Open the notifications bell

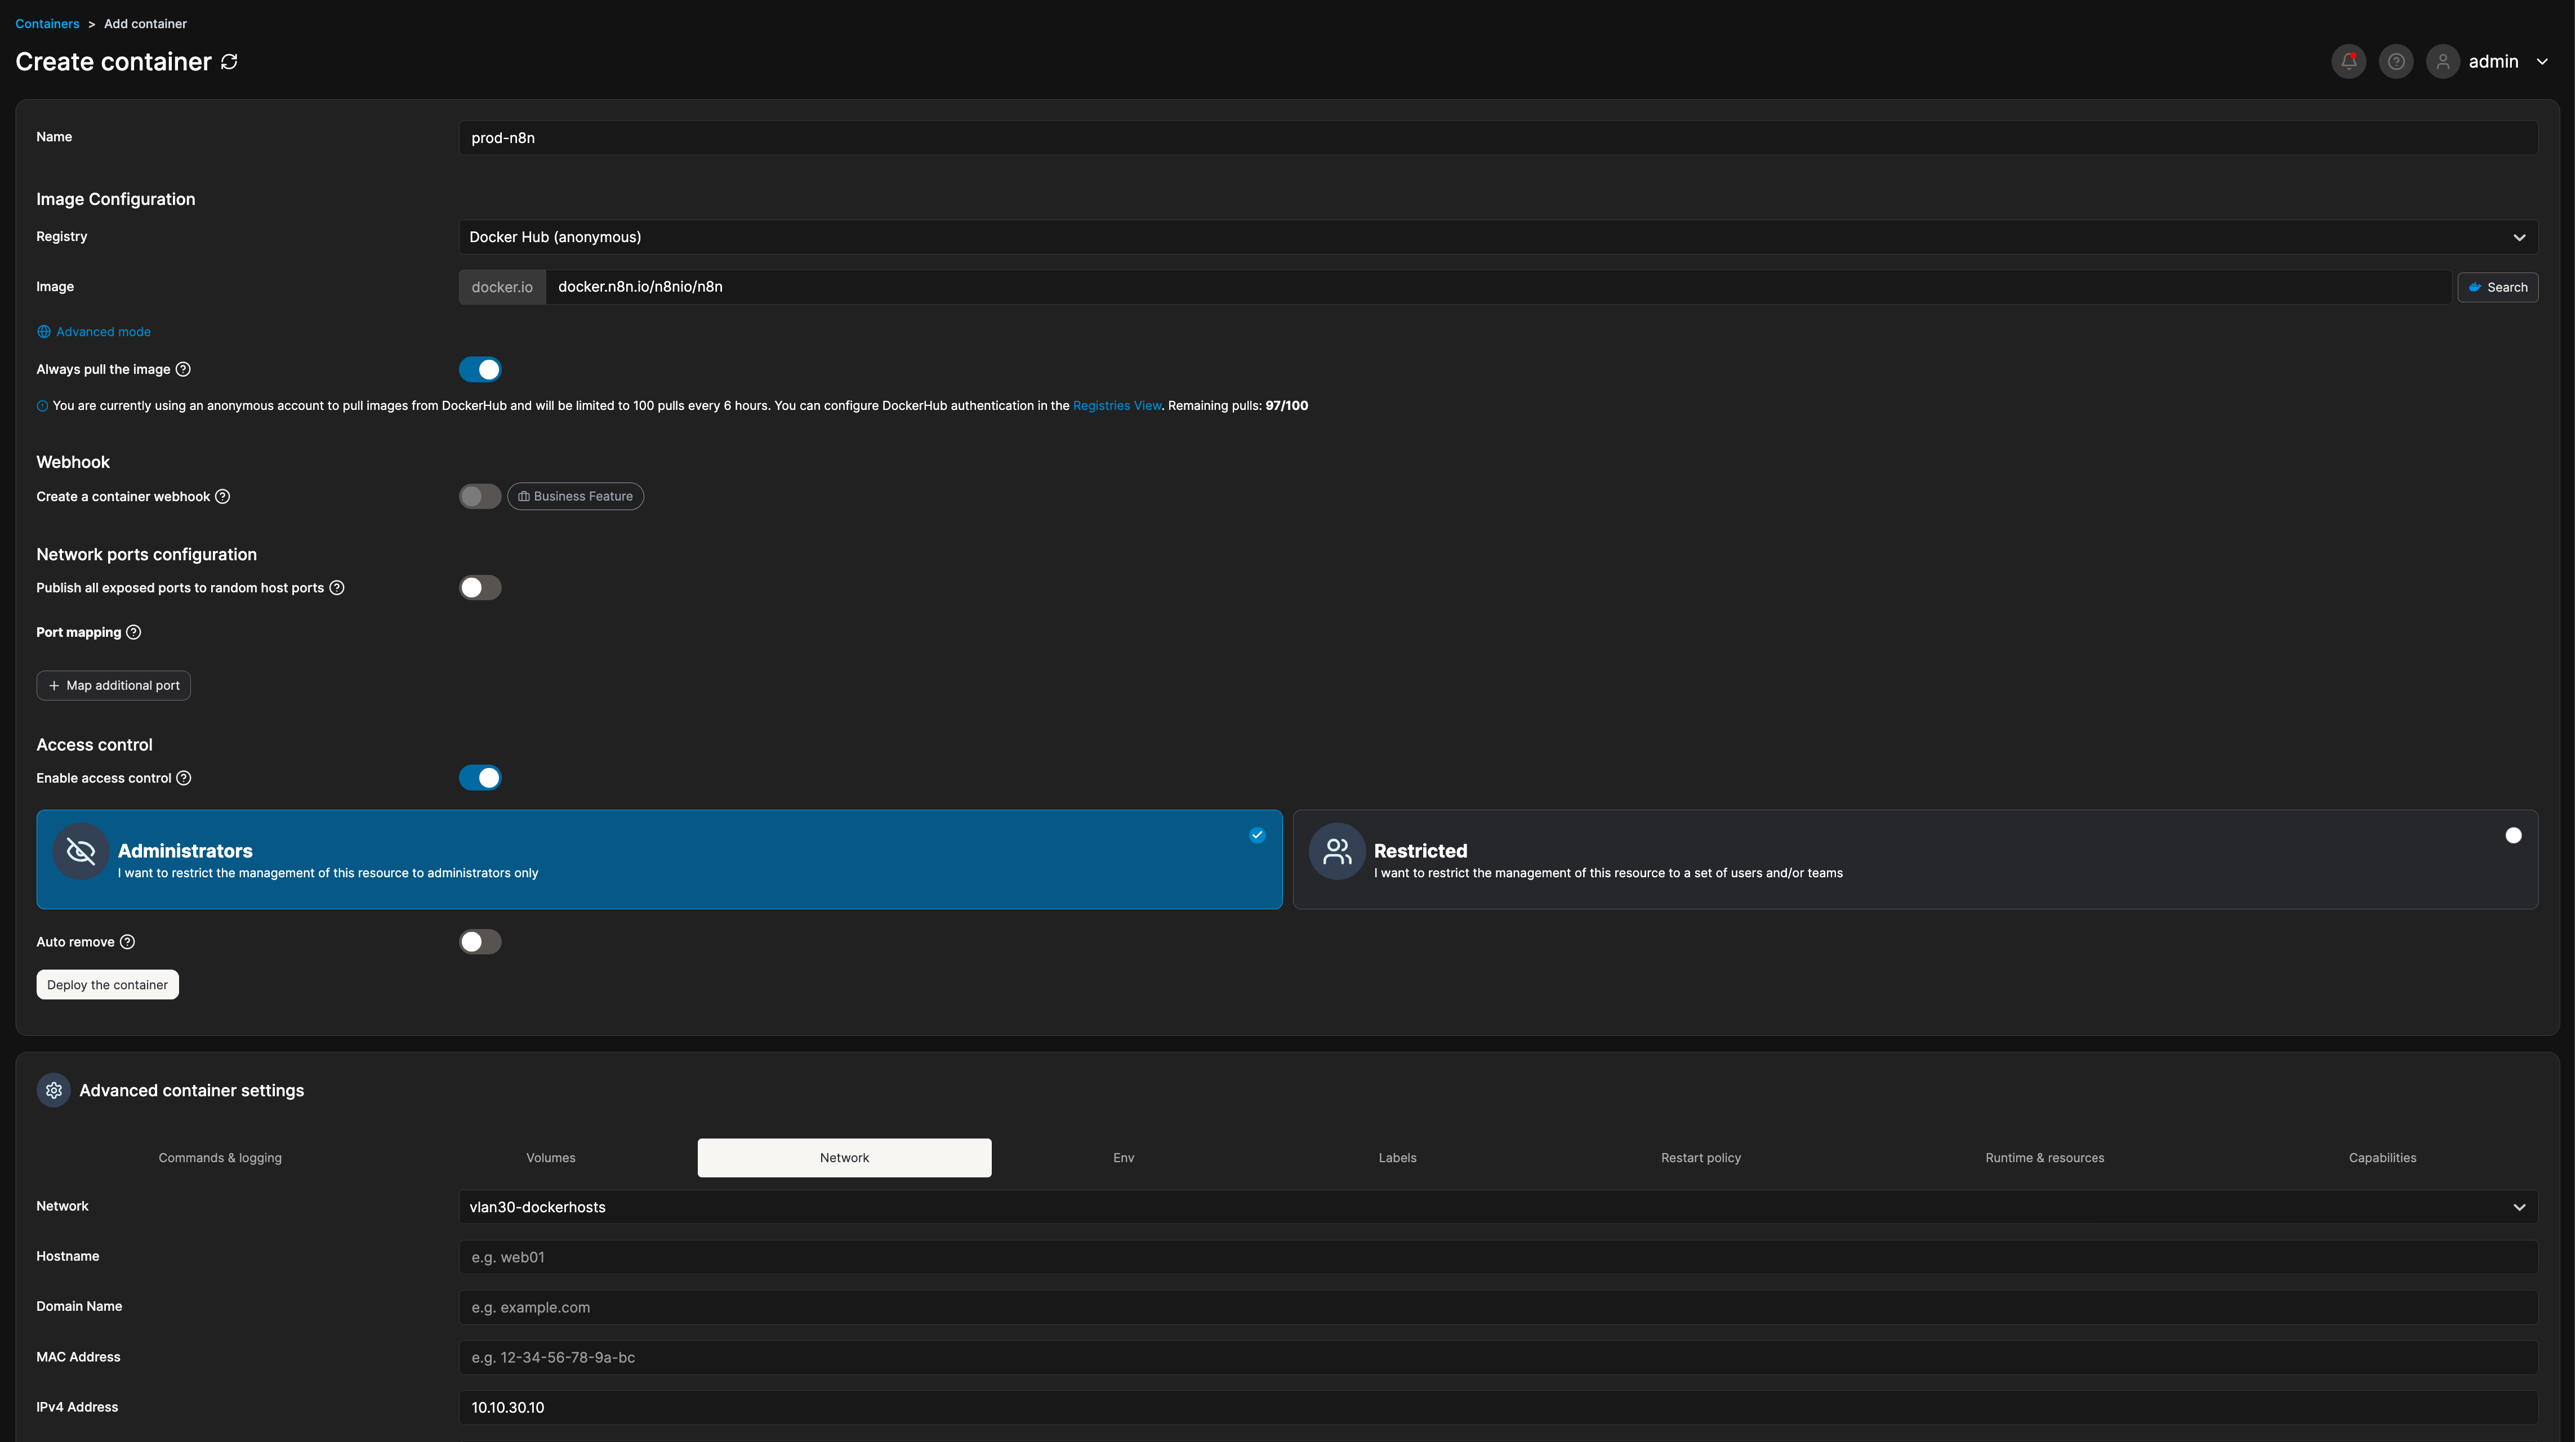coord(2348,62)
